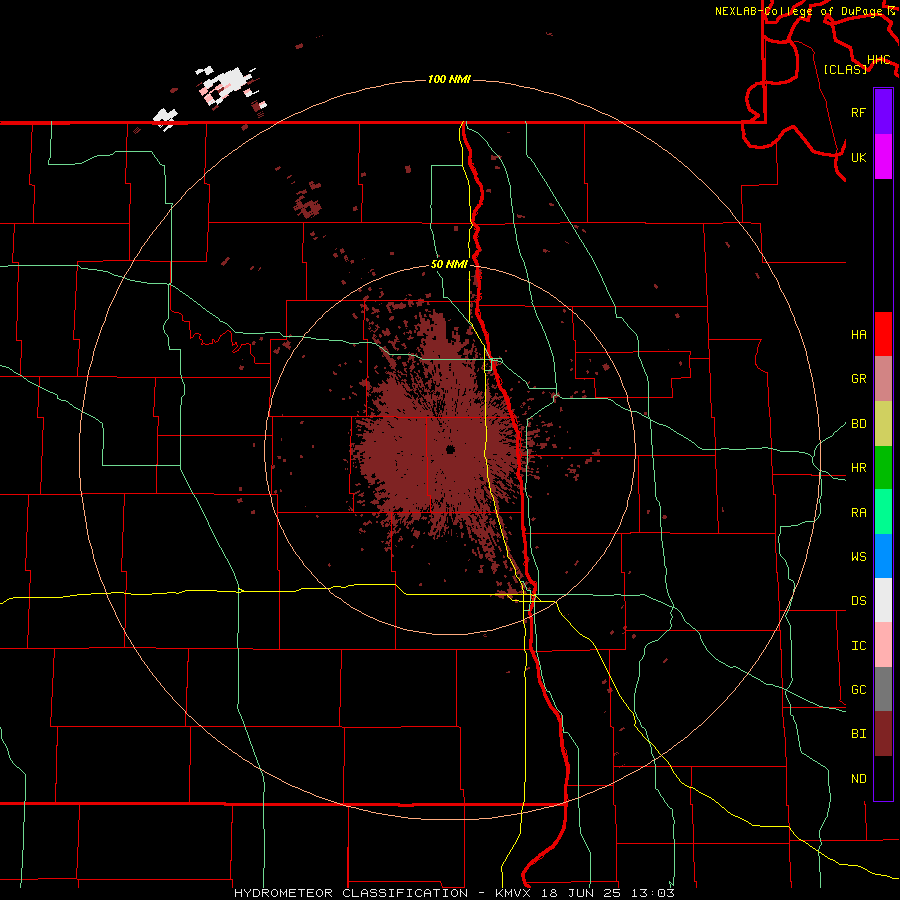Screen dimensions: 900x900
Task: Pick the HR green legend swatch
Action: pos(883,468)
